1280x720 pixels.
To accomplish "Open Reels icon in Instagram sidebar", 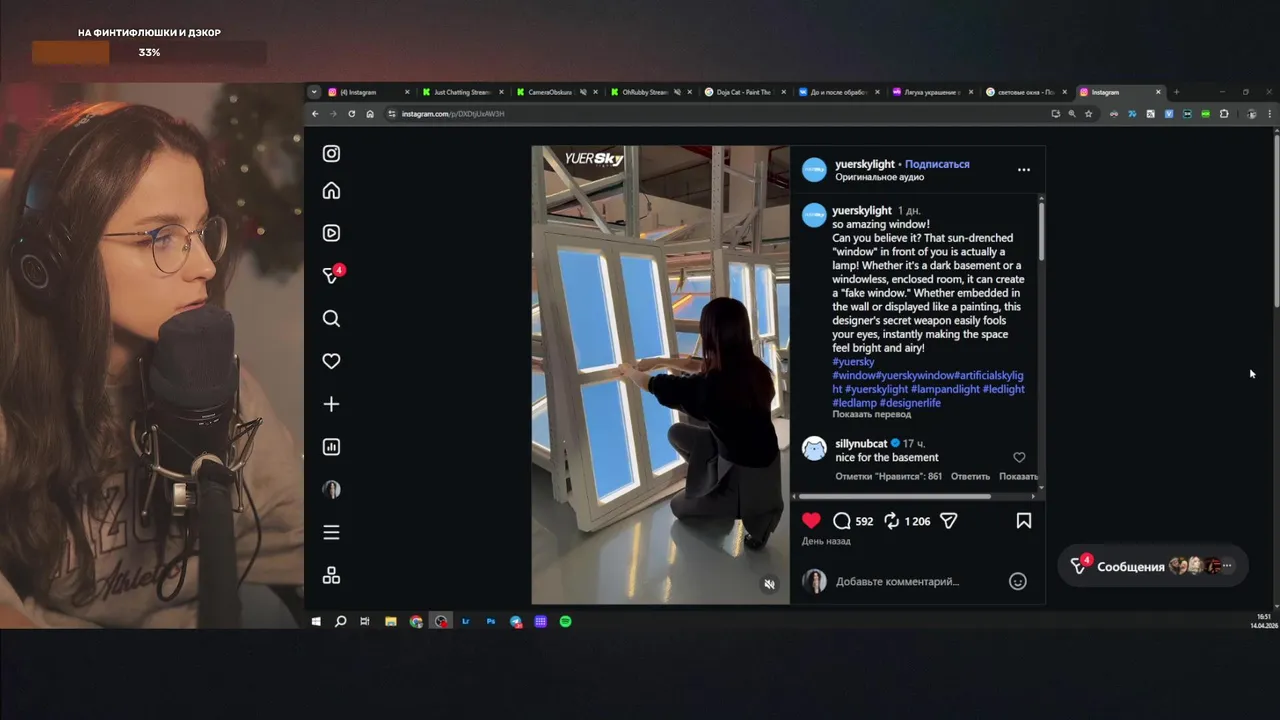I will 331,233.
